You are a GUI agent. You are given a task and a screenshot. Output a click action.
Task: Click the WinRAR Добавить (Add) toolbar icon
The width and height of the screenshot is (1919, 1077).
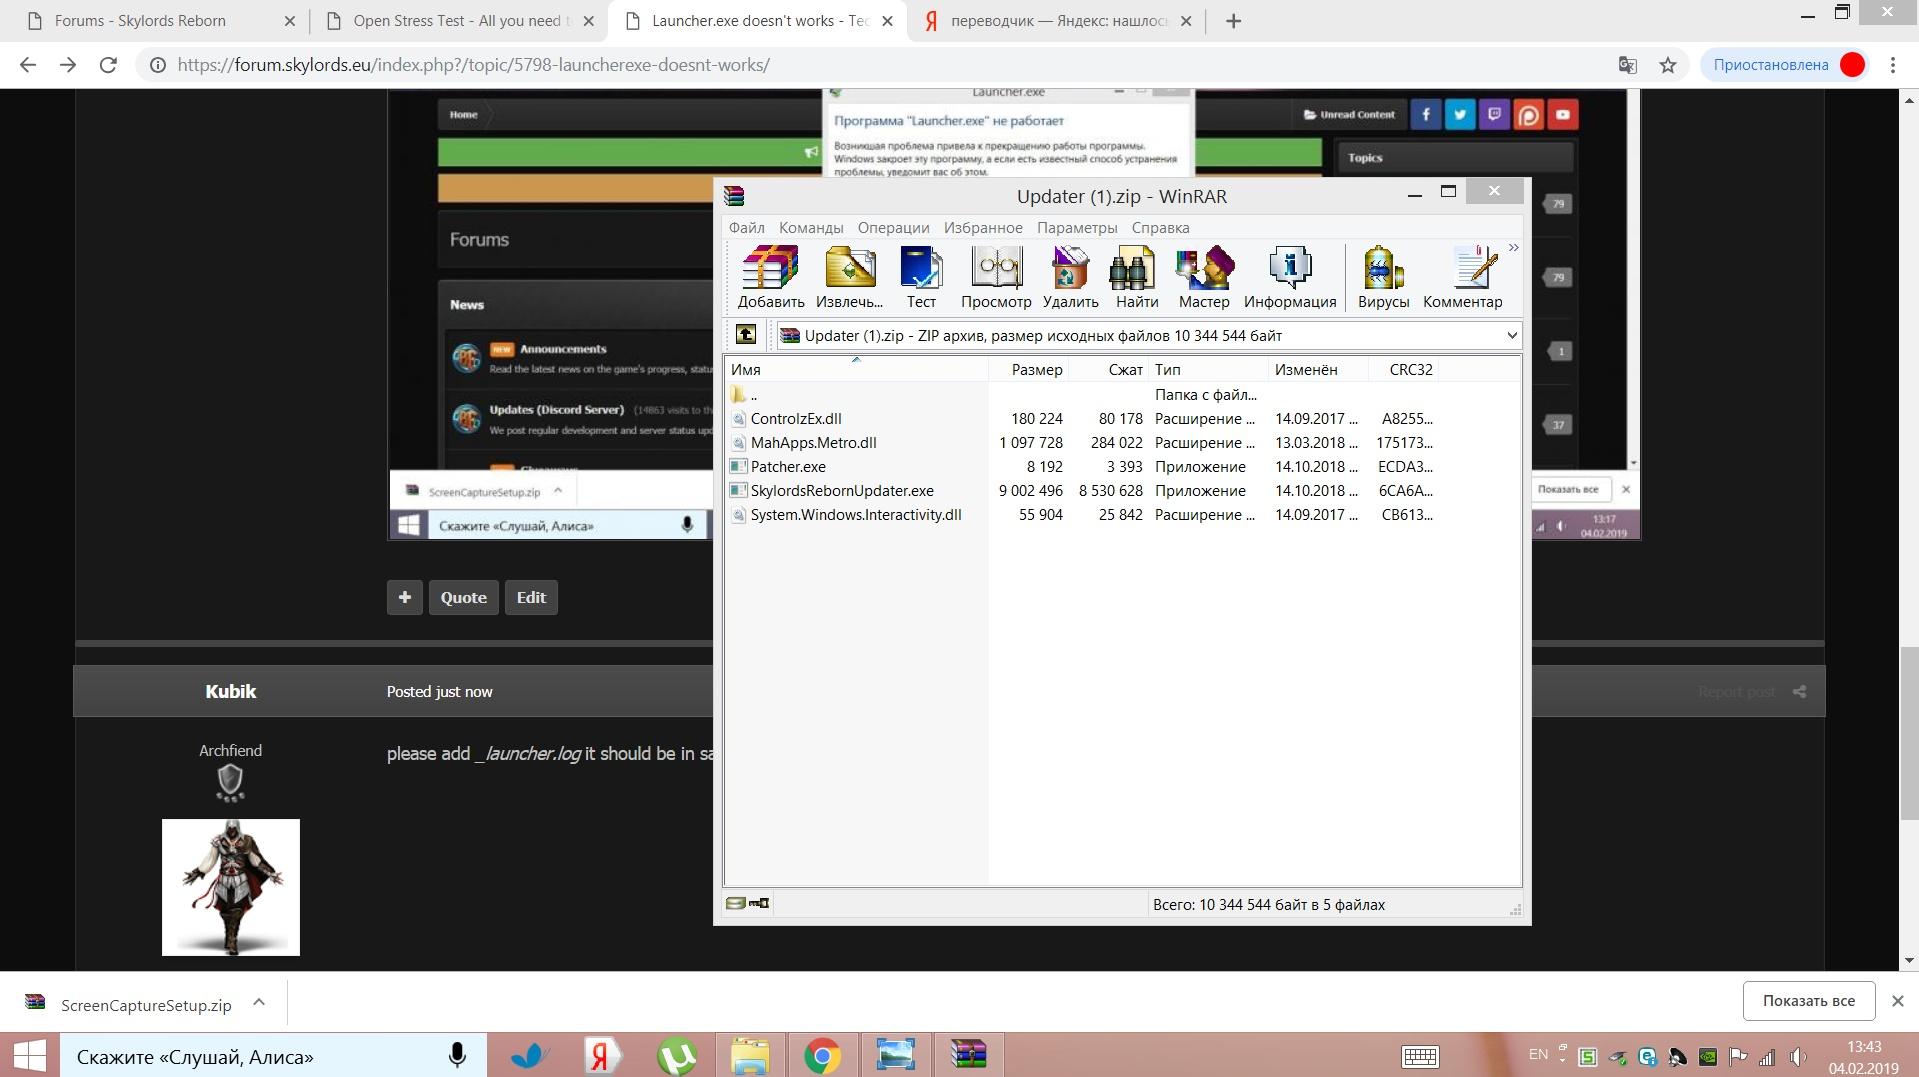pyautogui.click(x=770, y=277)
